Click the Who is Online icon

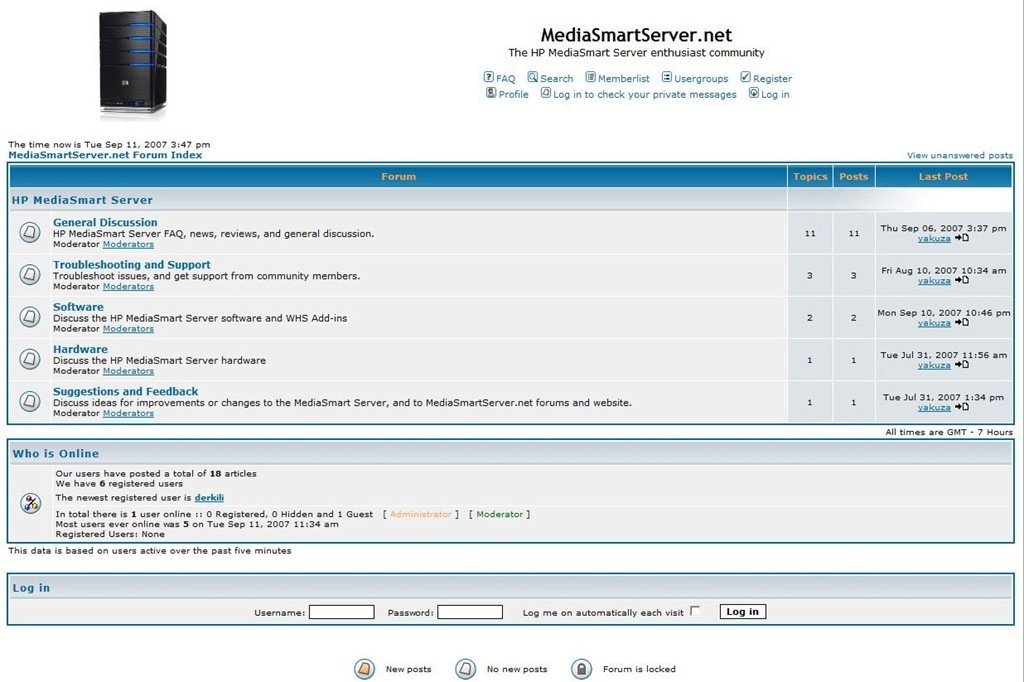[31, 503]
